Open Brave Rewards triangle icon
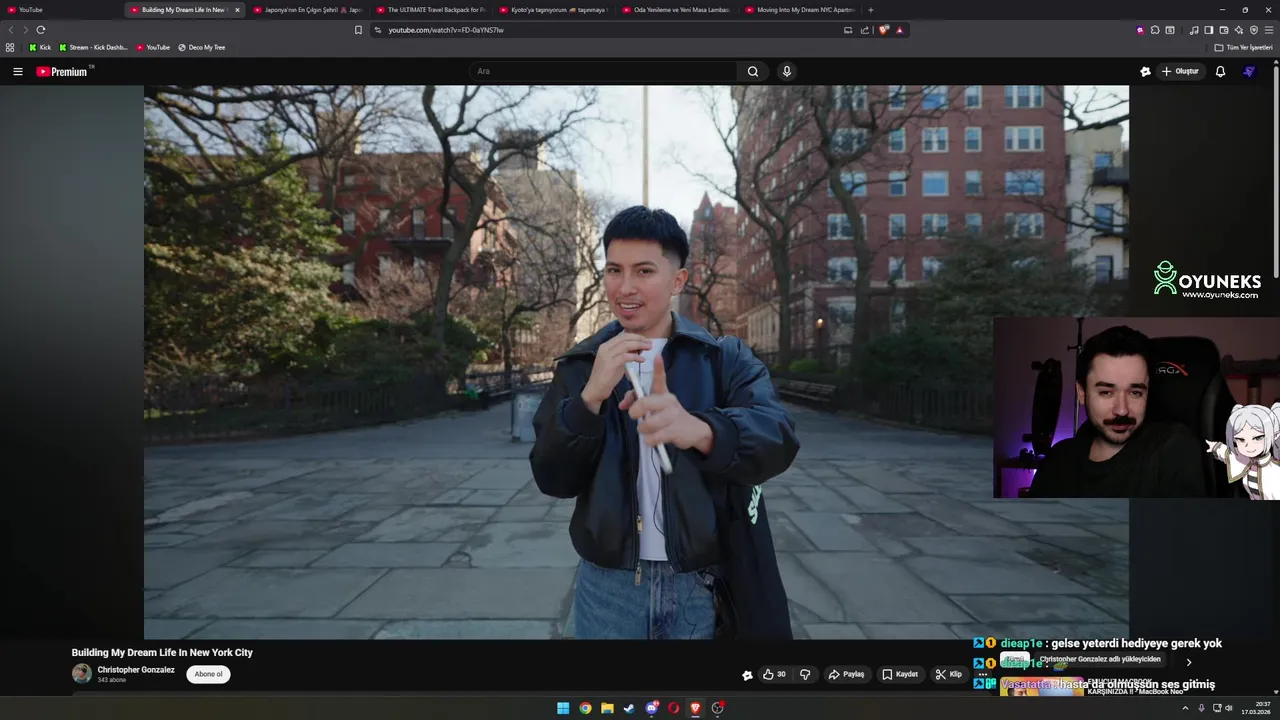 [899, 30]
